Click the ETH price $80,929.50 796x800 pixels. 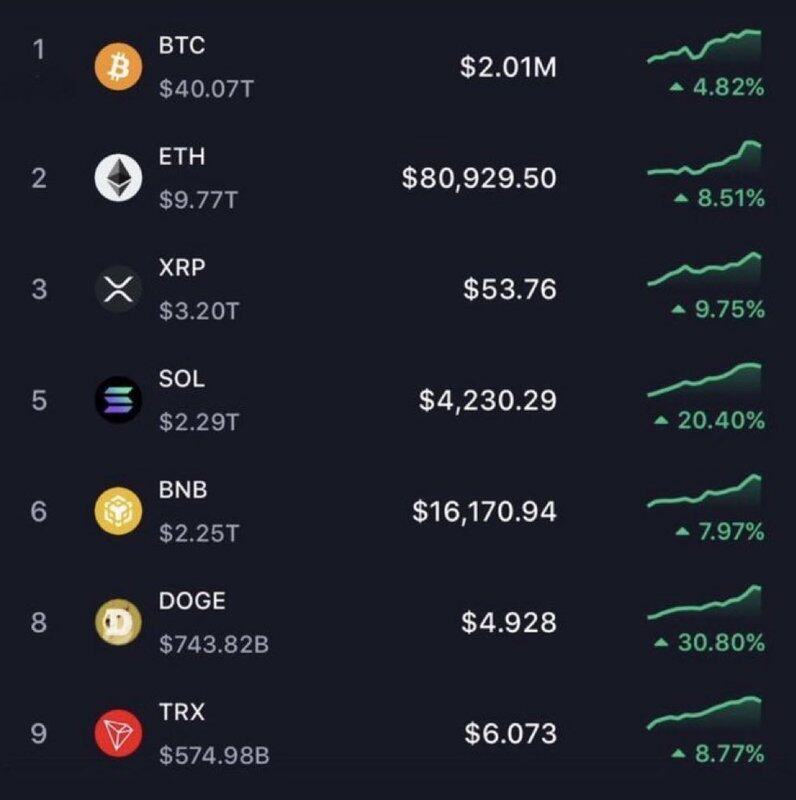tap(478, 179)
